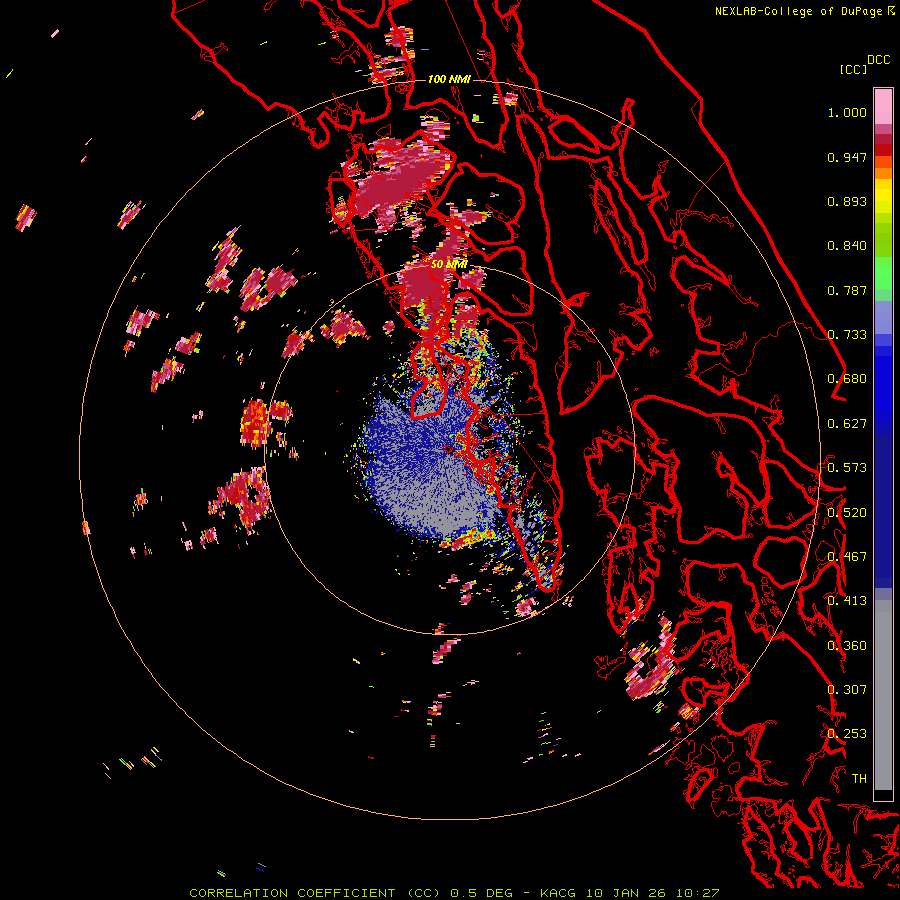
Task: Click the [CC] units label
Action: tap(853, 69)
